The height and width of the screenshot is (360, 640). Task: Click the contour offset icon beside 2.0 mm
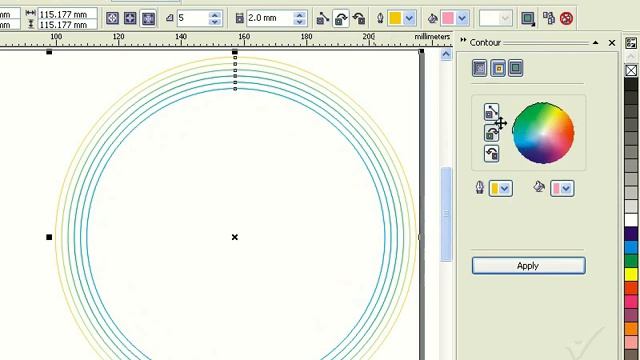[x=240, y=18]
